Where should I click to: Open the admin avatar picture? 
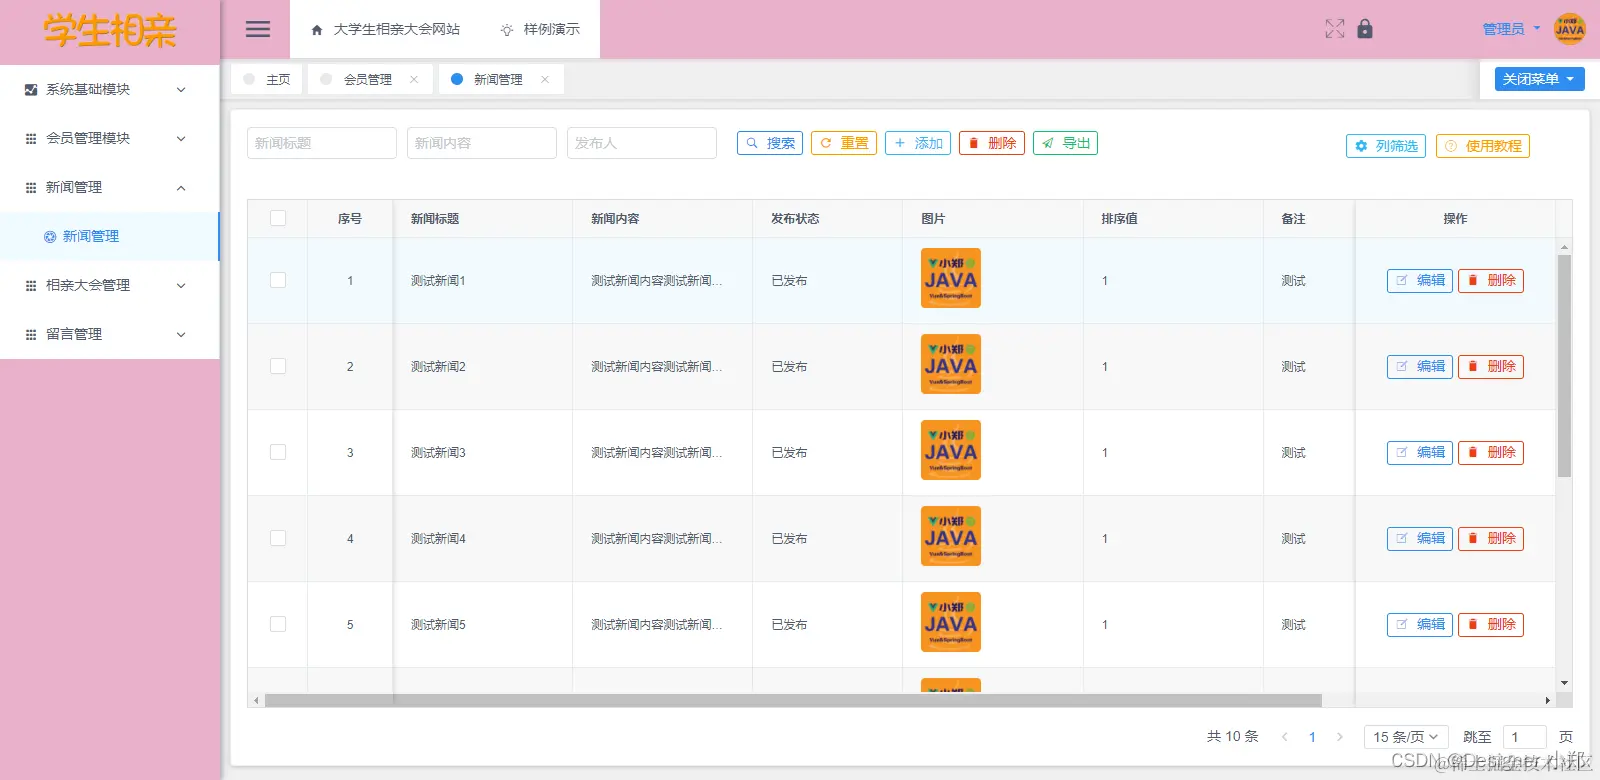(1570, 29)
